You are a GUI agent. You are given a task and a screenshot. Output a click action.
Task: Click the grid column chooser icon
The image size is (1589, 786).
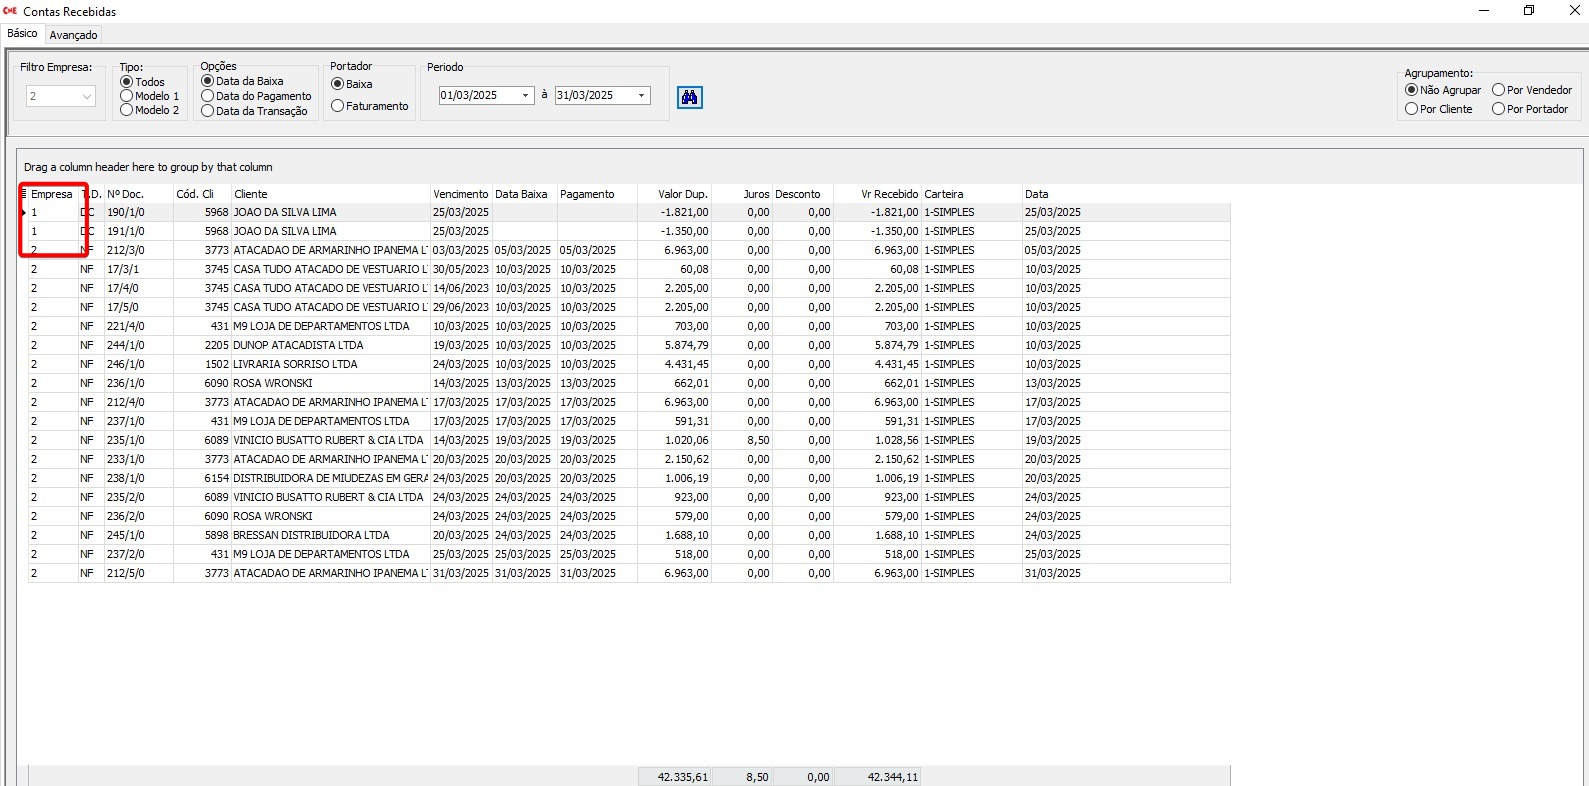pos(24,194)
